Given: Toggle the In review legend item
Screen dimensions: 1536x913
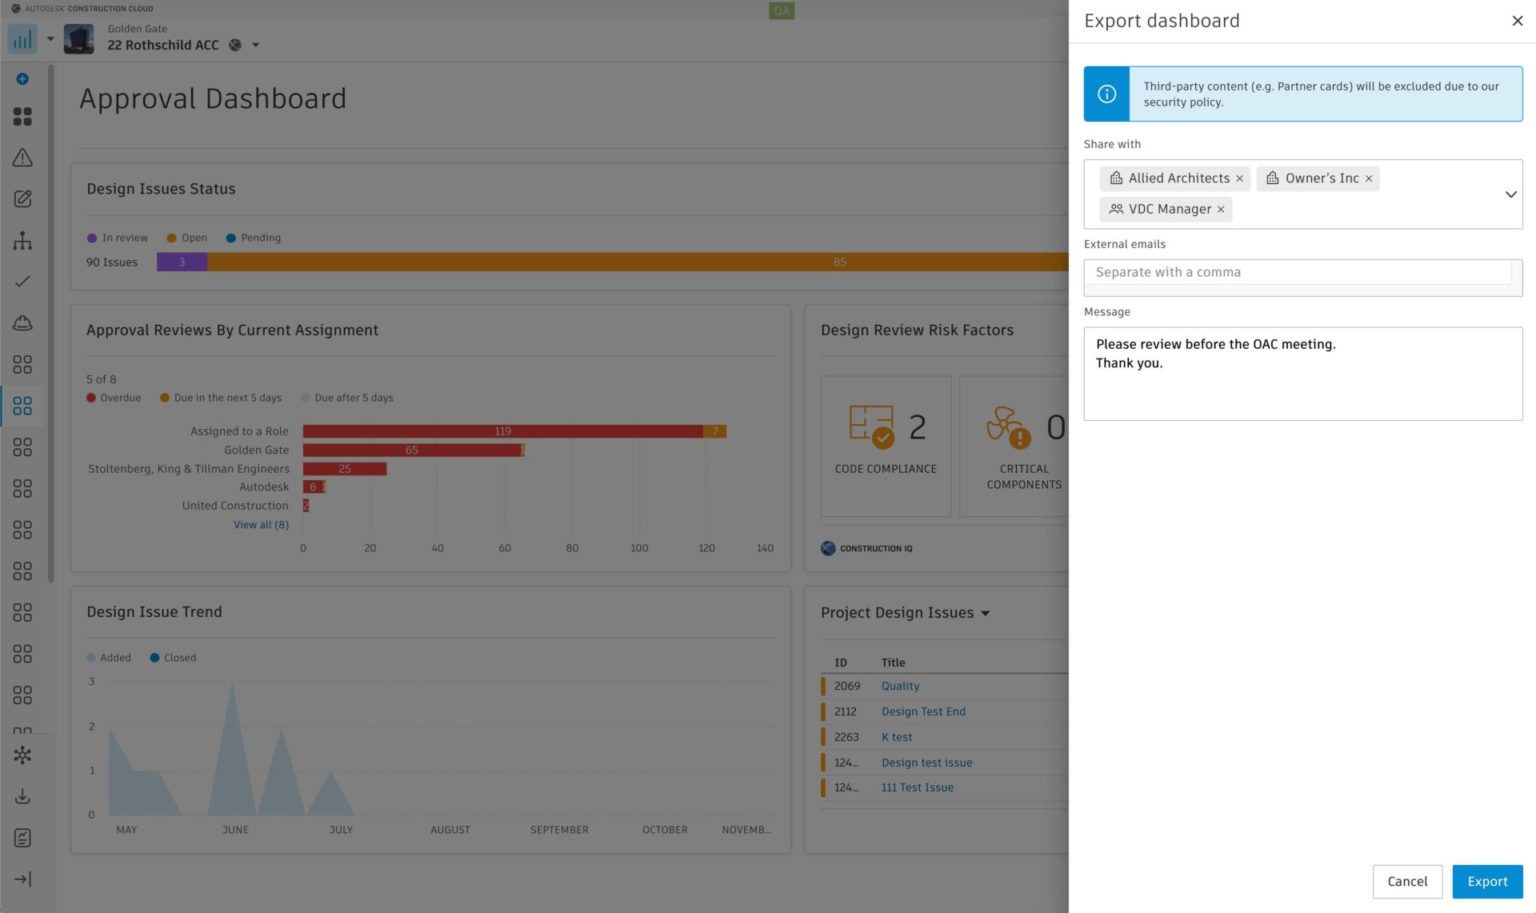Looking at the screenshot, I should [x=117, y=237].
